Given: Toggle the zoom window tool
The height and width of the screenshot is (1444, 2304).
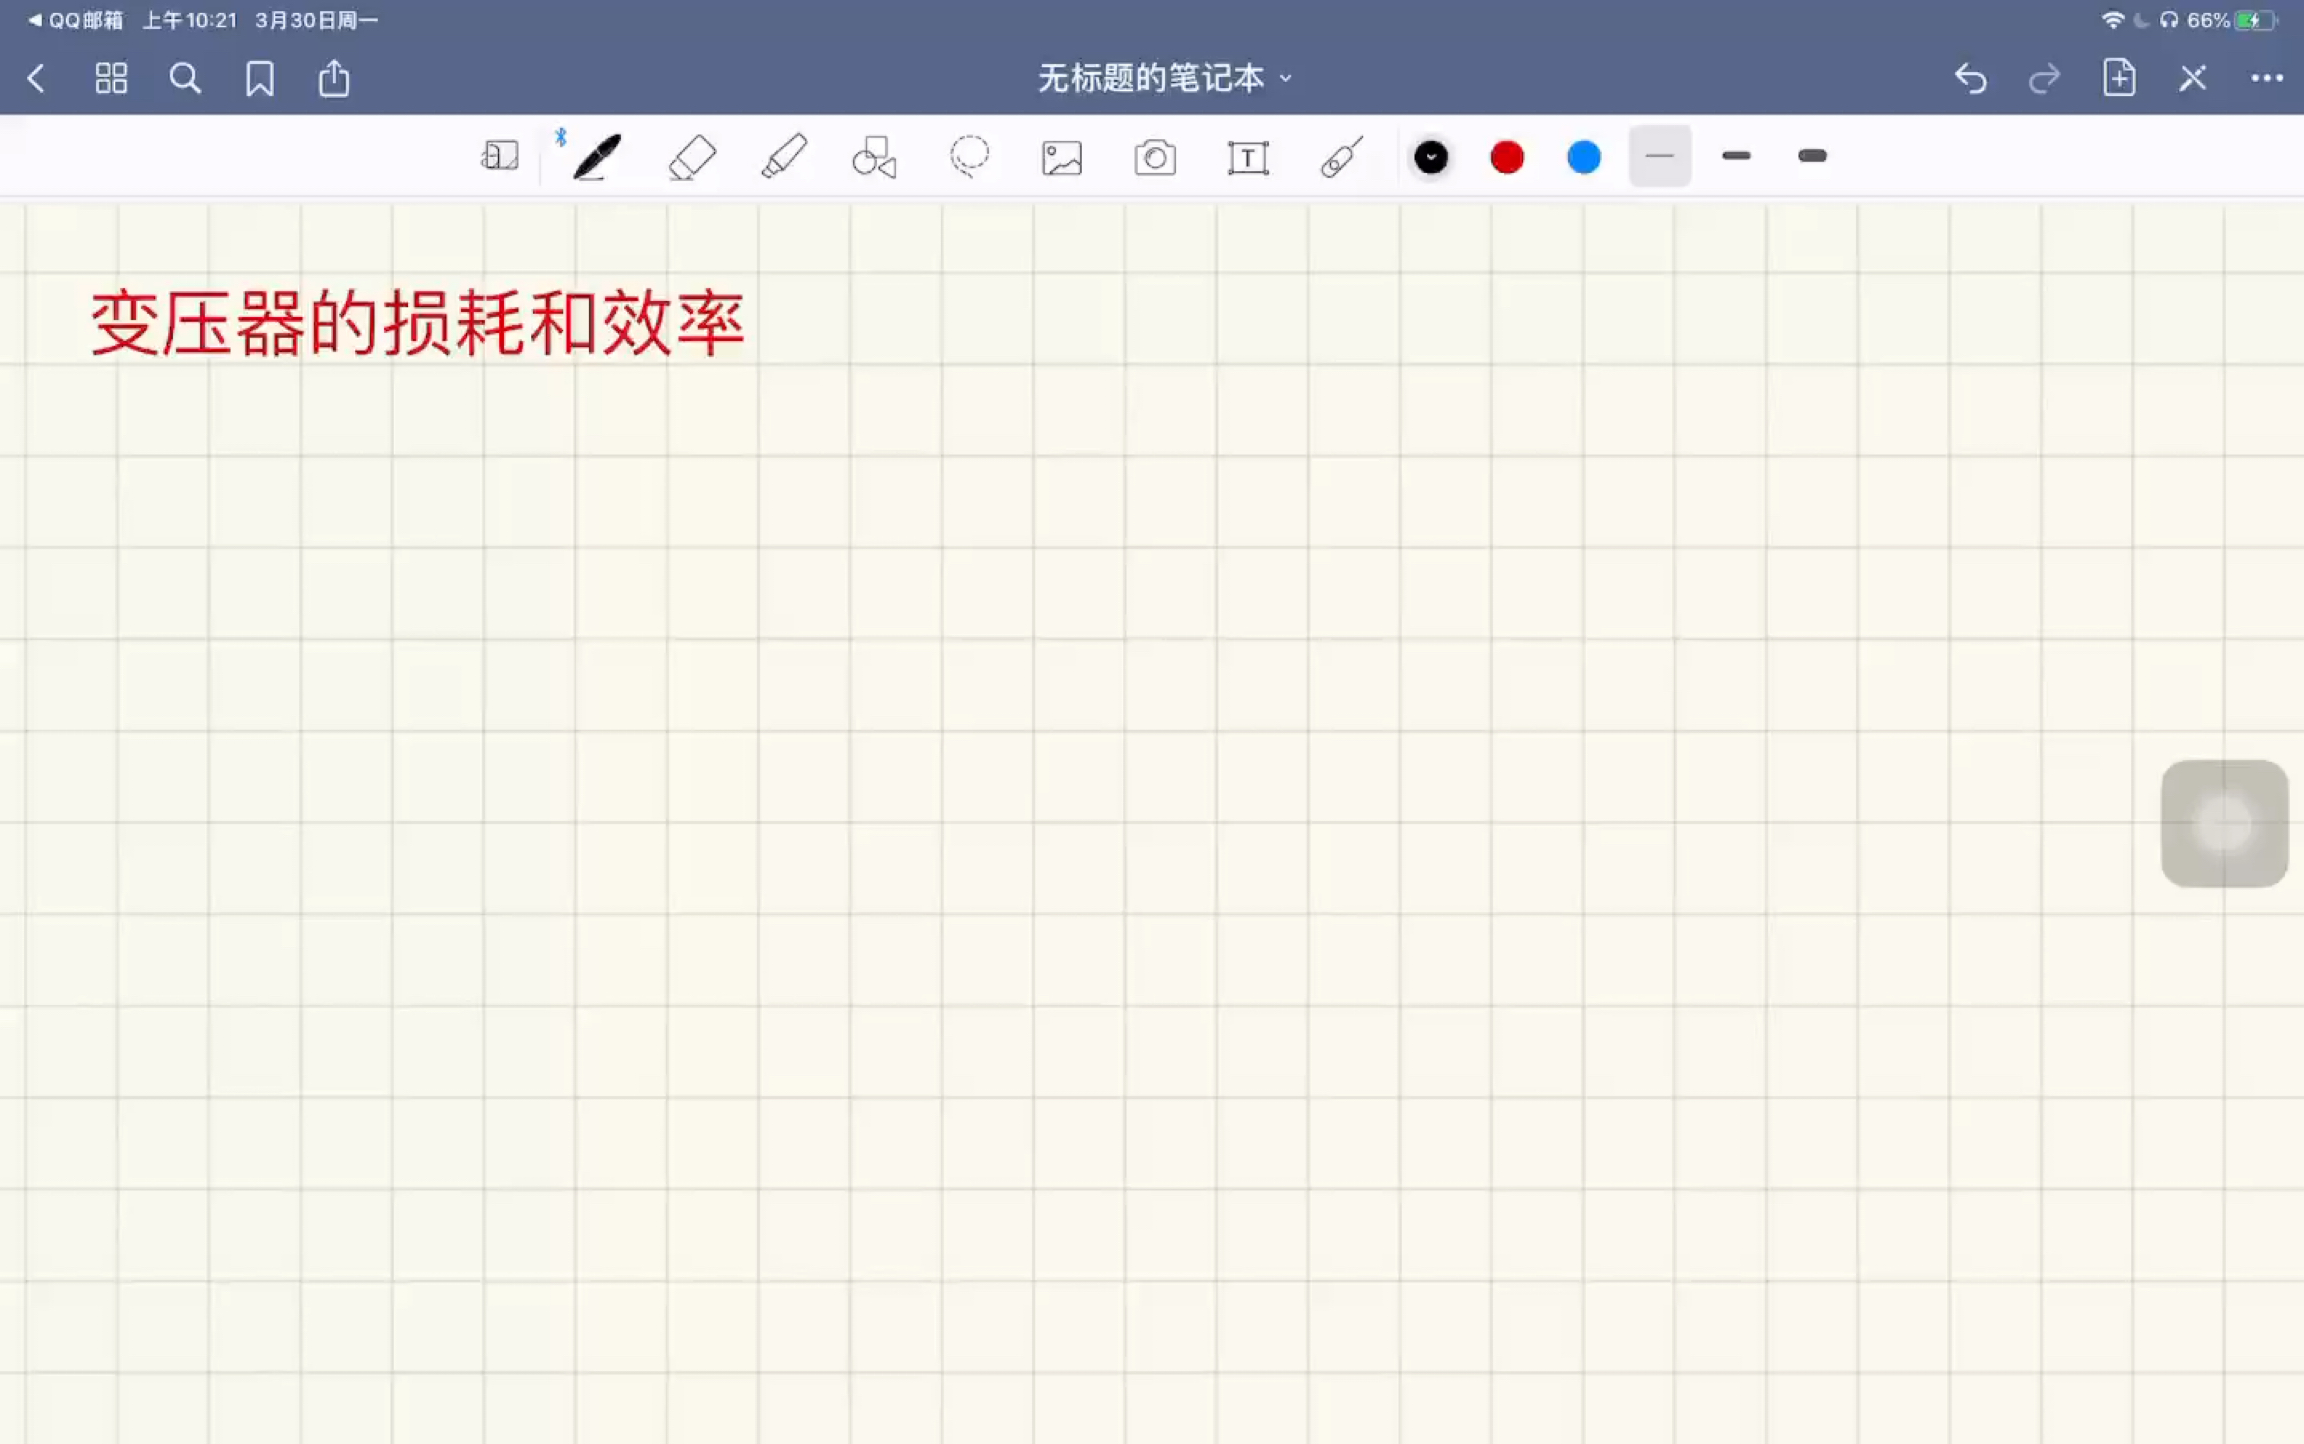Looking at the screenshot, I should point(500,156).
